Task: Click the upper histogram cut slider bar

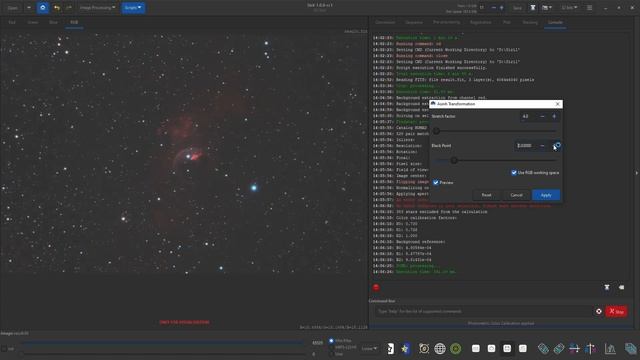Action: tap(163, 343)
